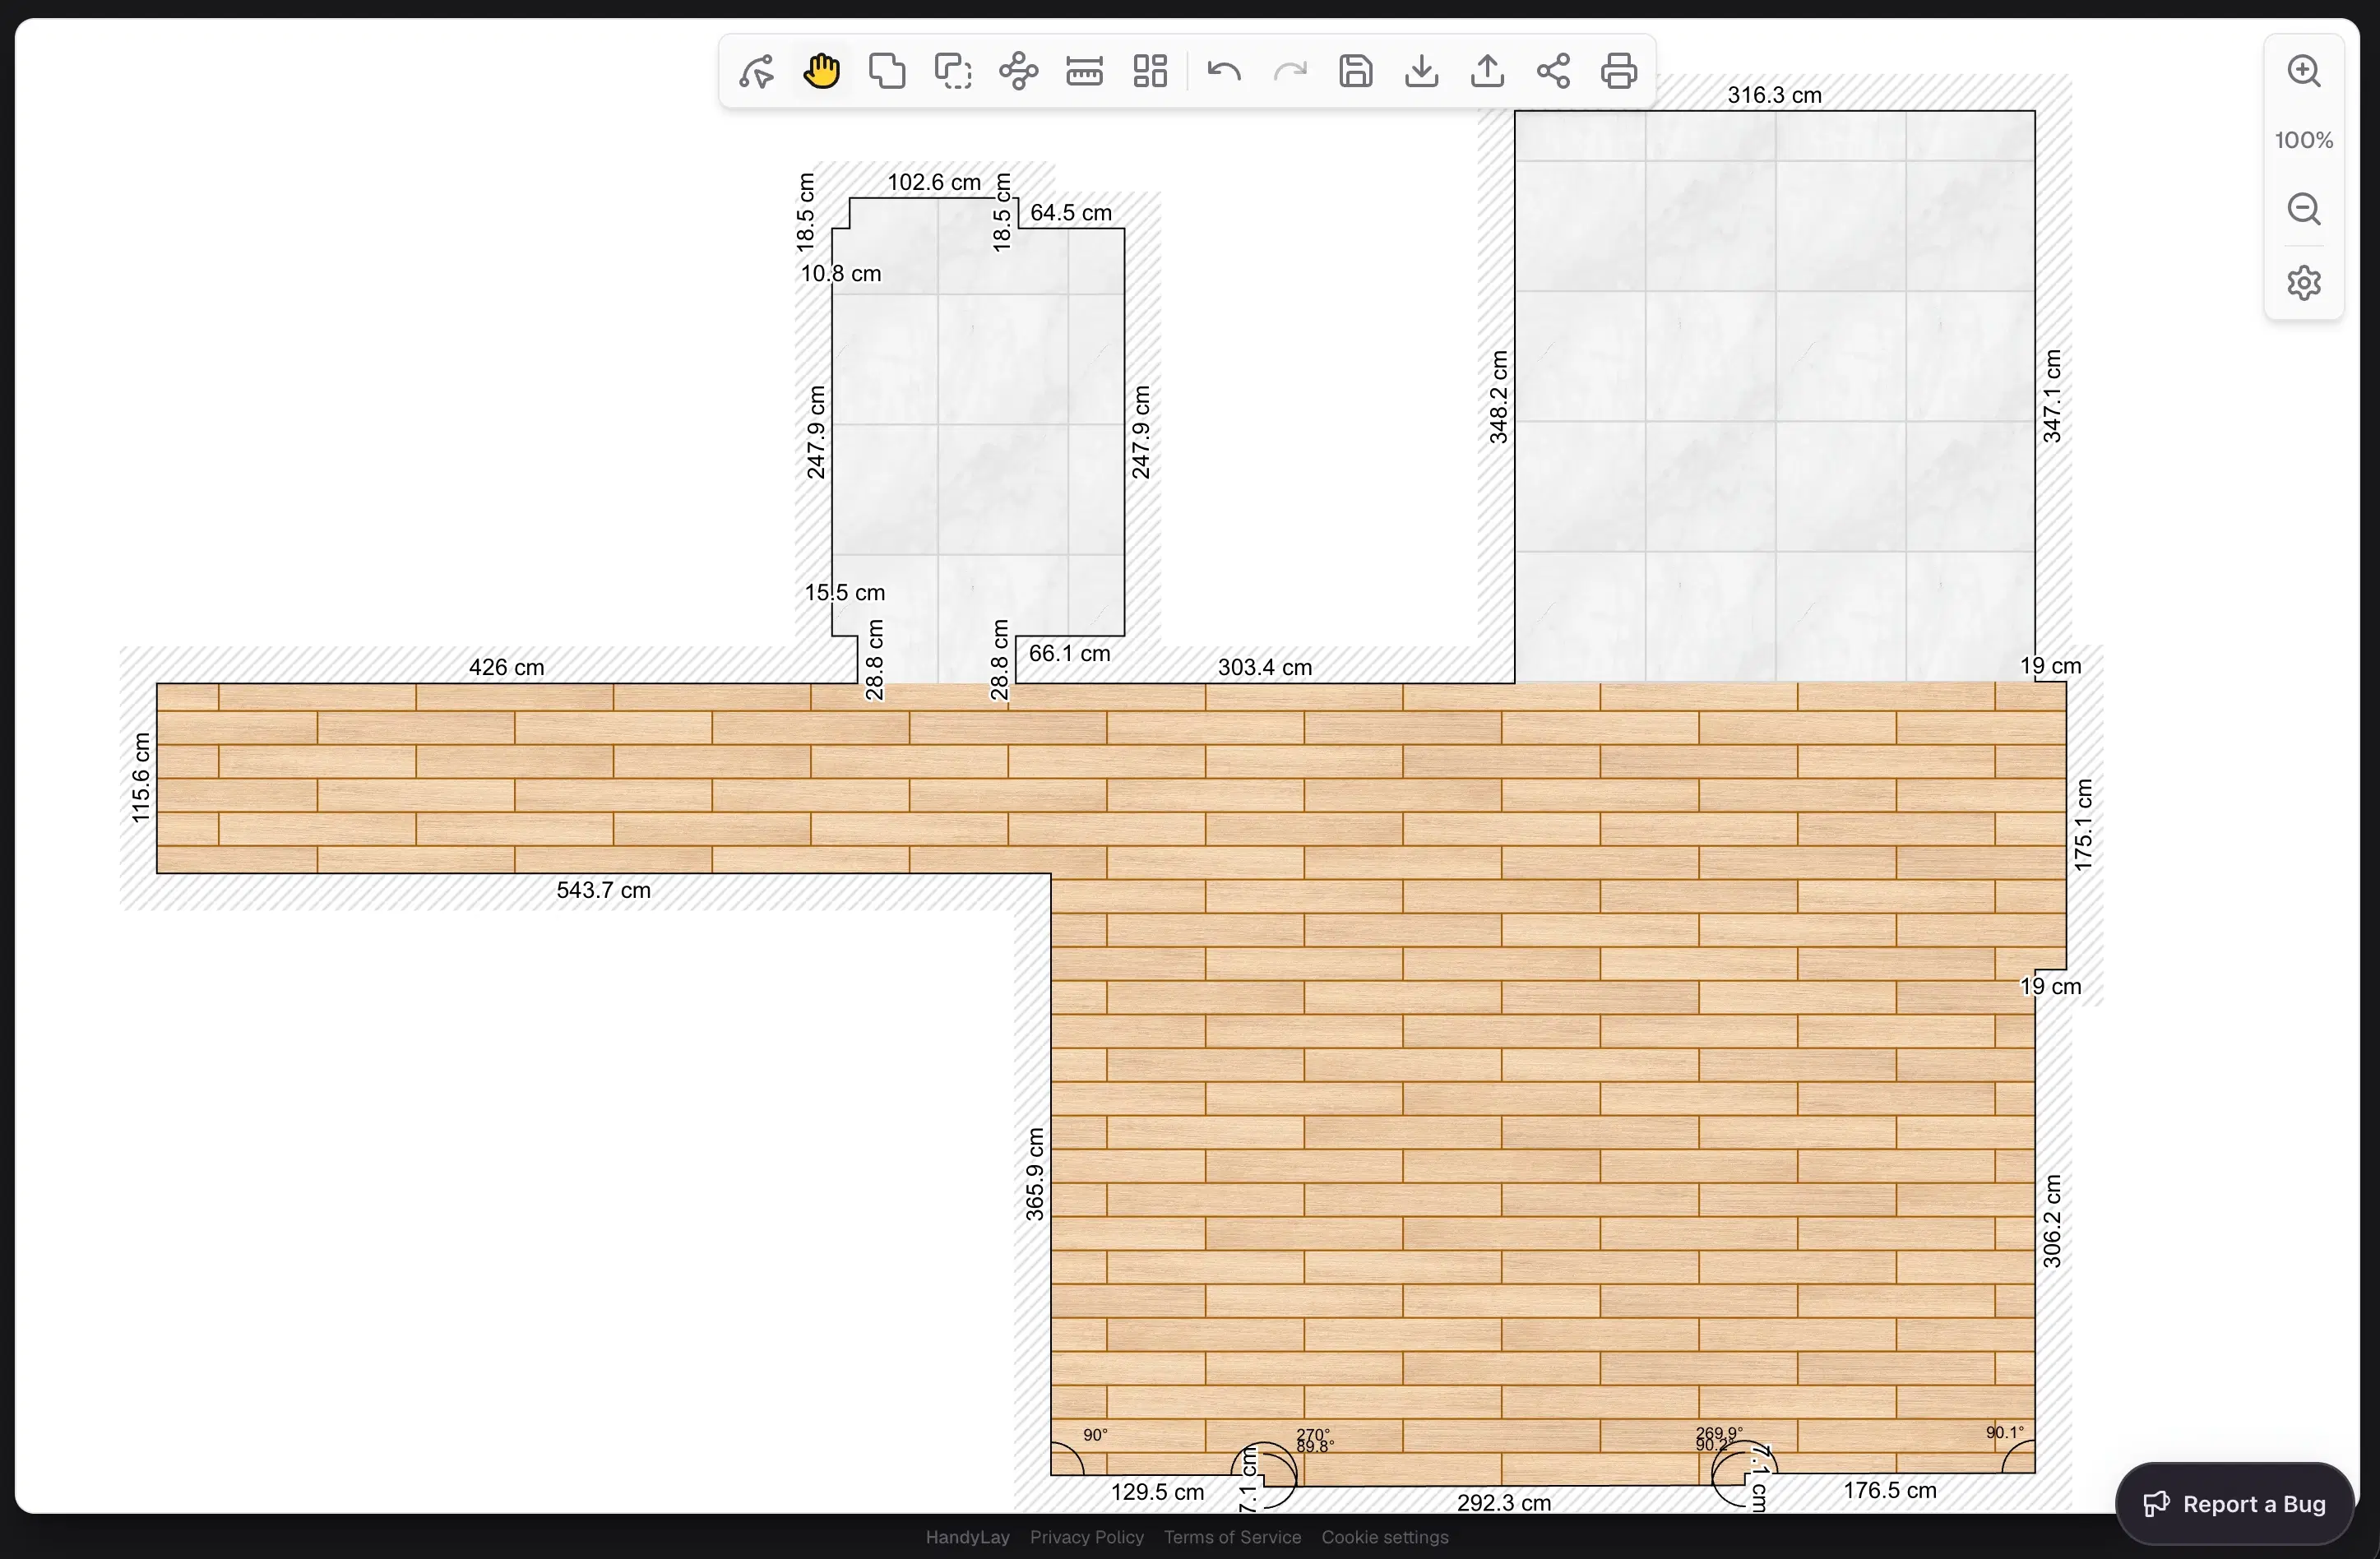Activate the hand pan tool
Viewport: 2380px width, 1559px height.
822,72
